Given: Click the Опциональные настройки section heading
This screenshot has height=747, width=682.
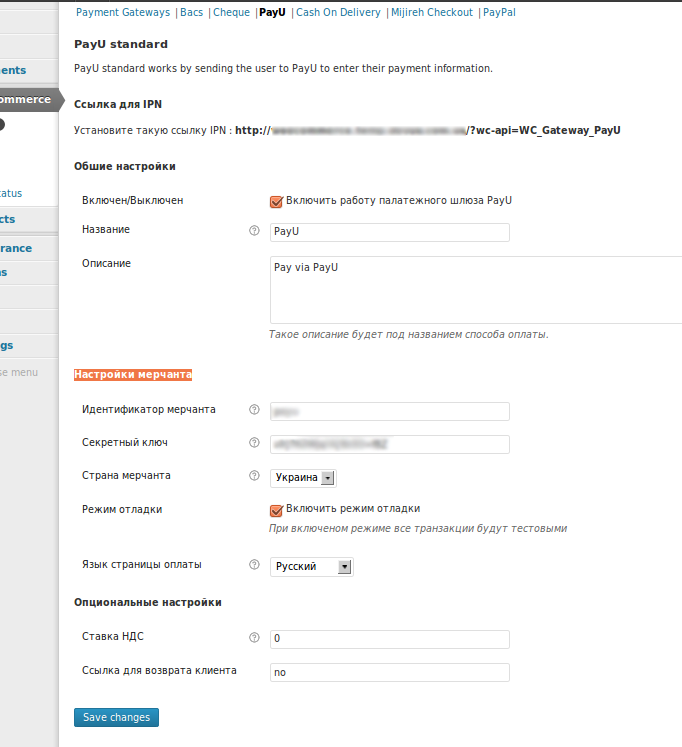Looking at the screenshot, I should tap(148, 602).
